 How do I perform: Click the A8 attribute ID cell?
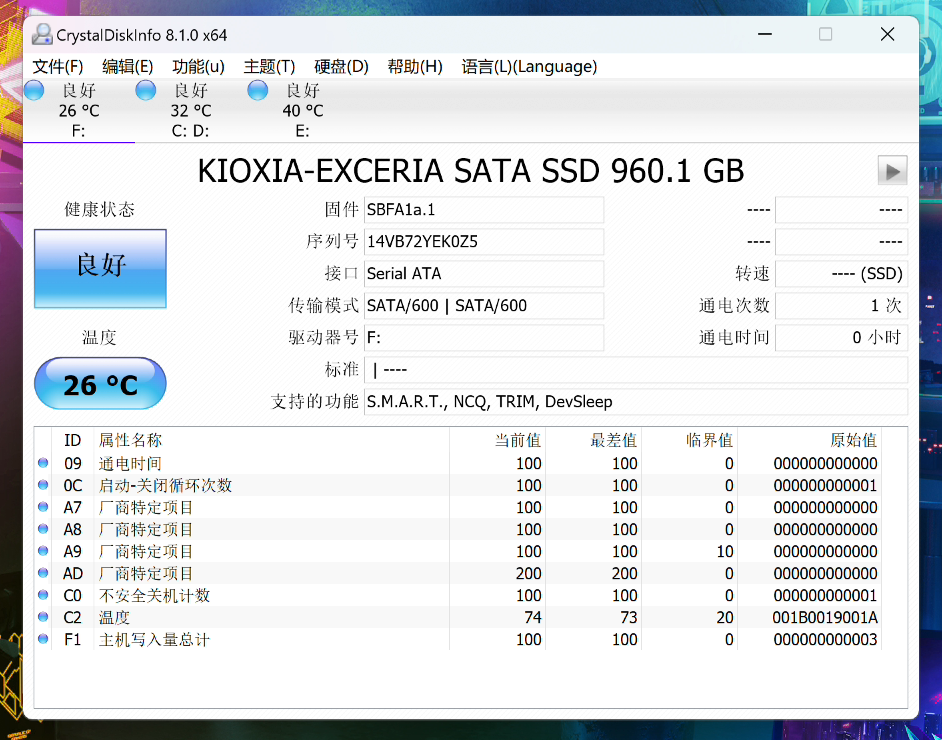click(73, 529)
